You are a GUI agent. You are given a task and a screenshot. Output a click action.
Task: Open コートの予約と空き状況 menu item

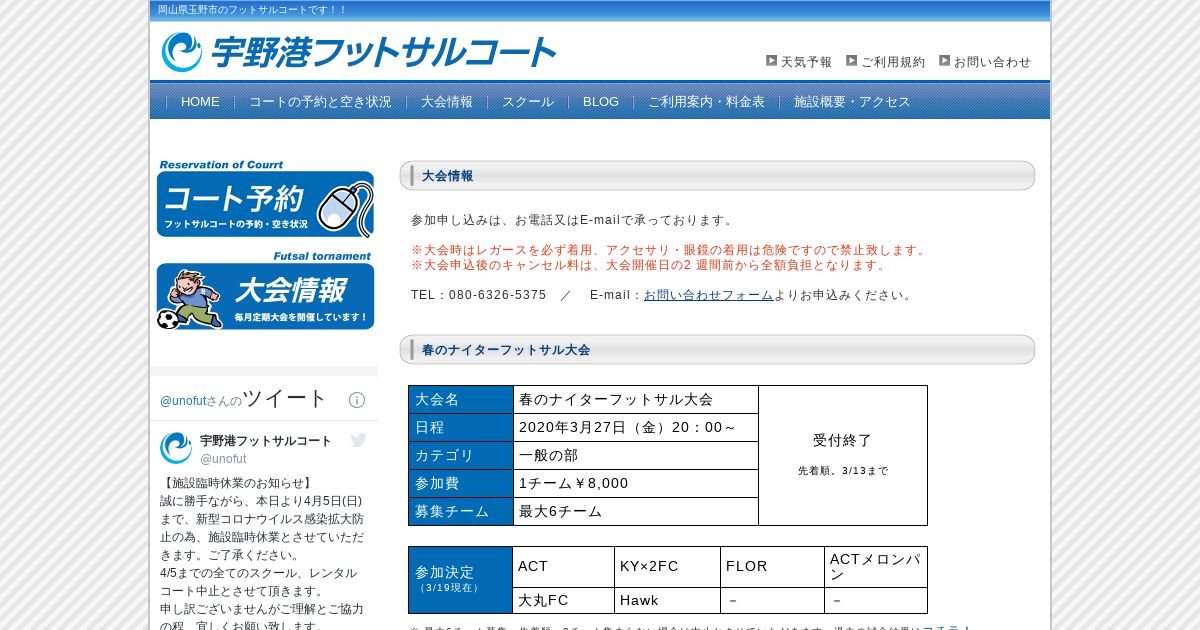(320, 102)
